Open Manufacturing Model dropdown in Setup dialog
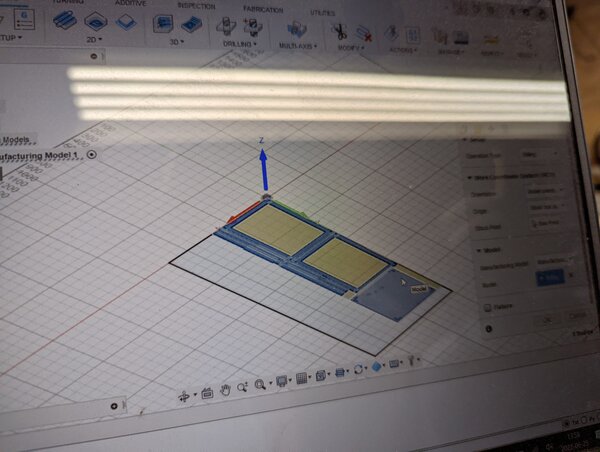600x452 pixels. (x=554, y=262)
